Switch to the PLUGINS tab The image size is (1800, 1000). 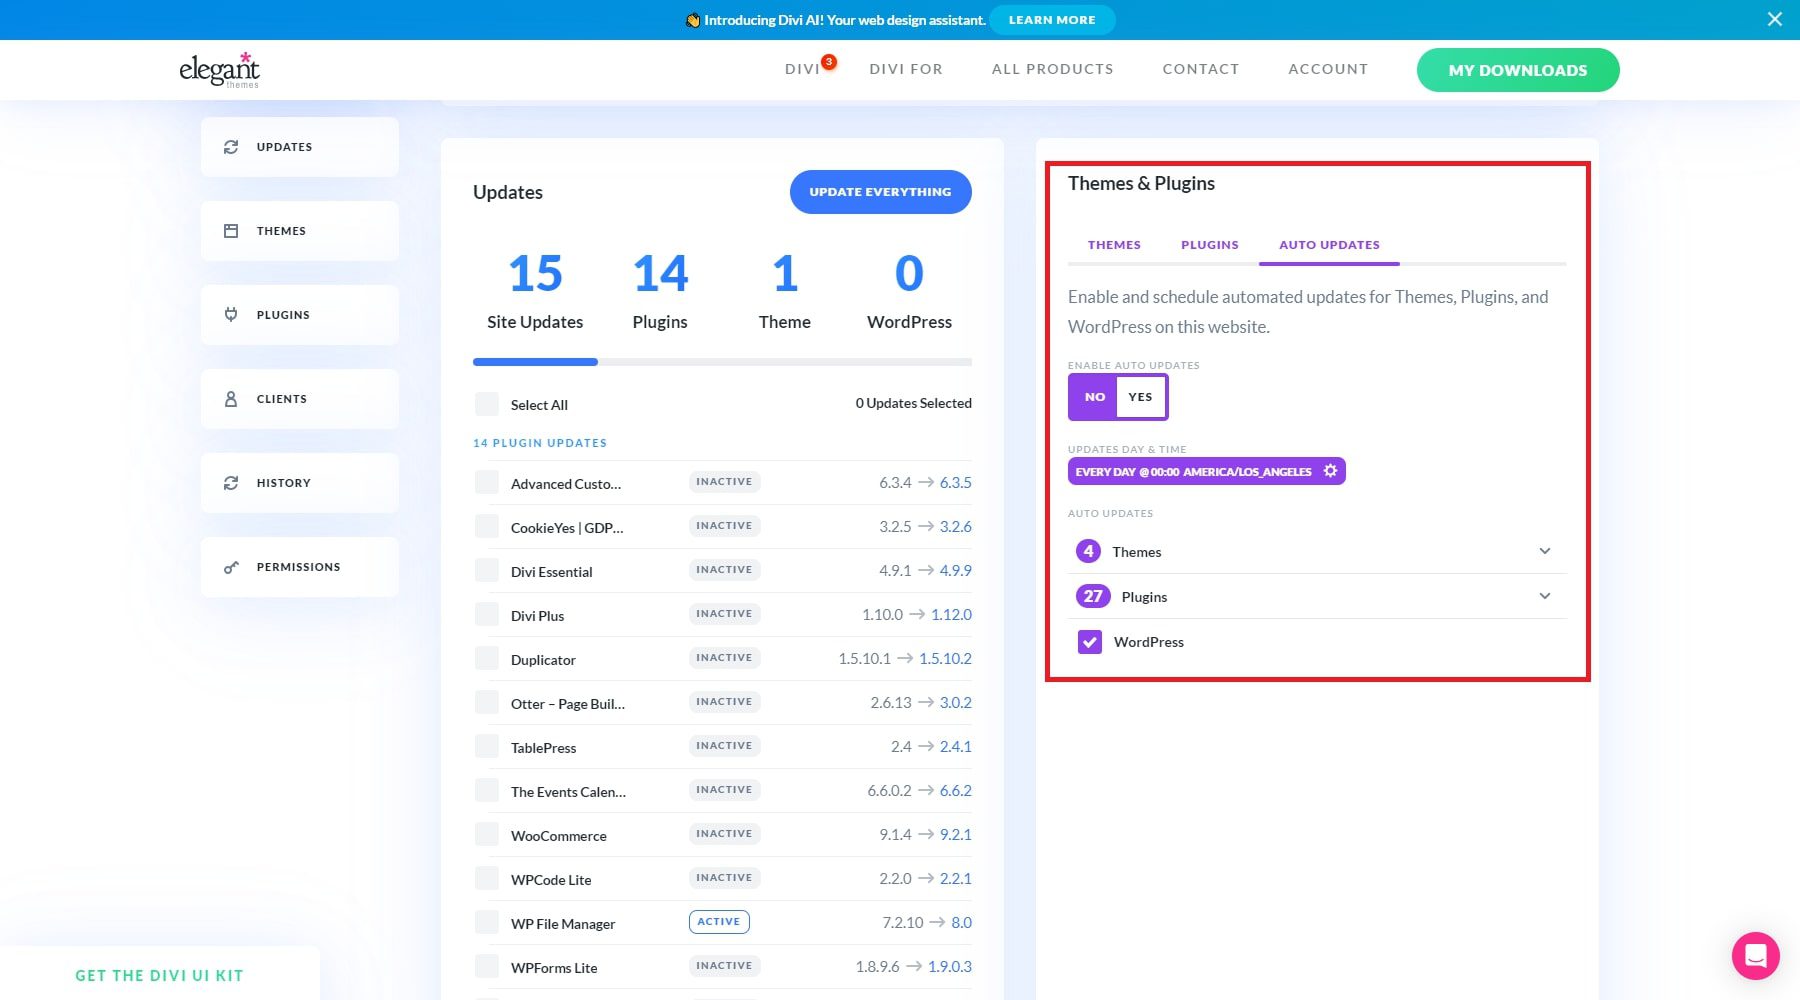tap(1209, 244)
